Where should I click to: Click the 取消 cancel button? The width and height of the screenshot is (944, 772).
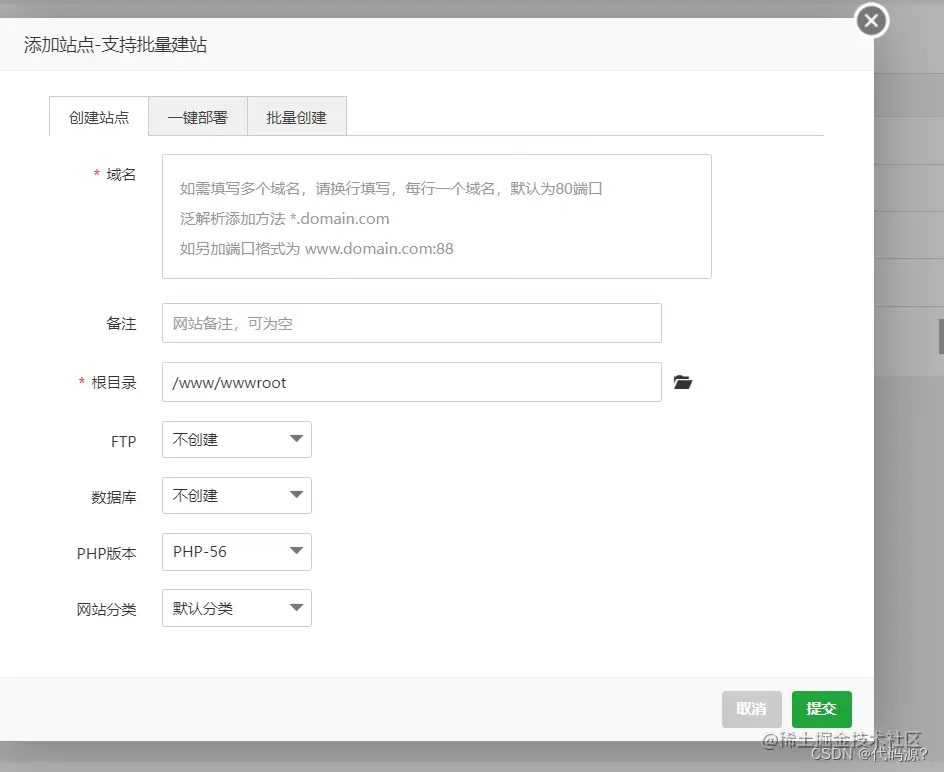(751, 708)
